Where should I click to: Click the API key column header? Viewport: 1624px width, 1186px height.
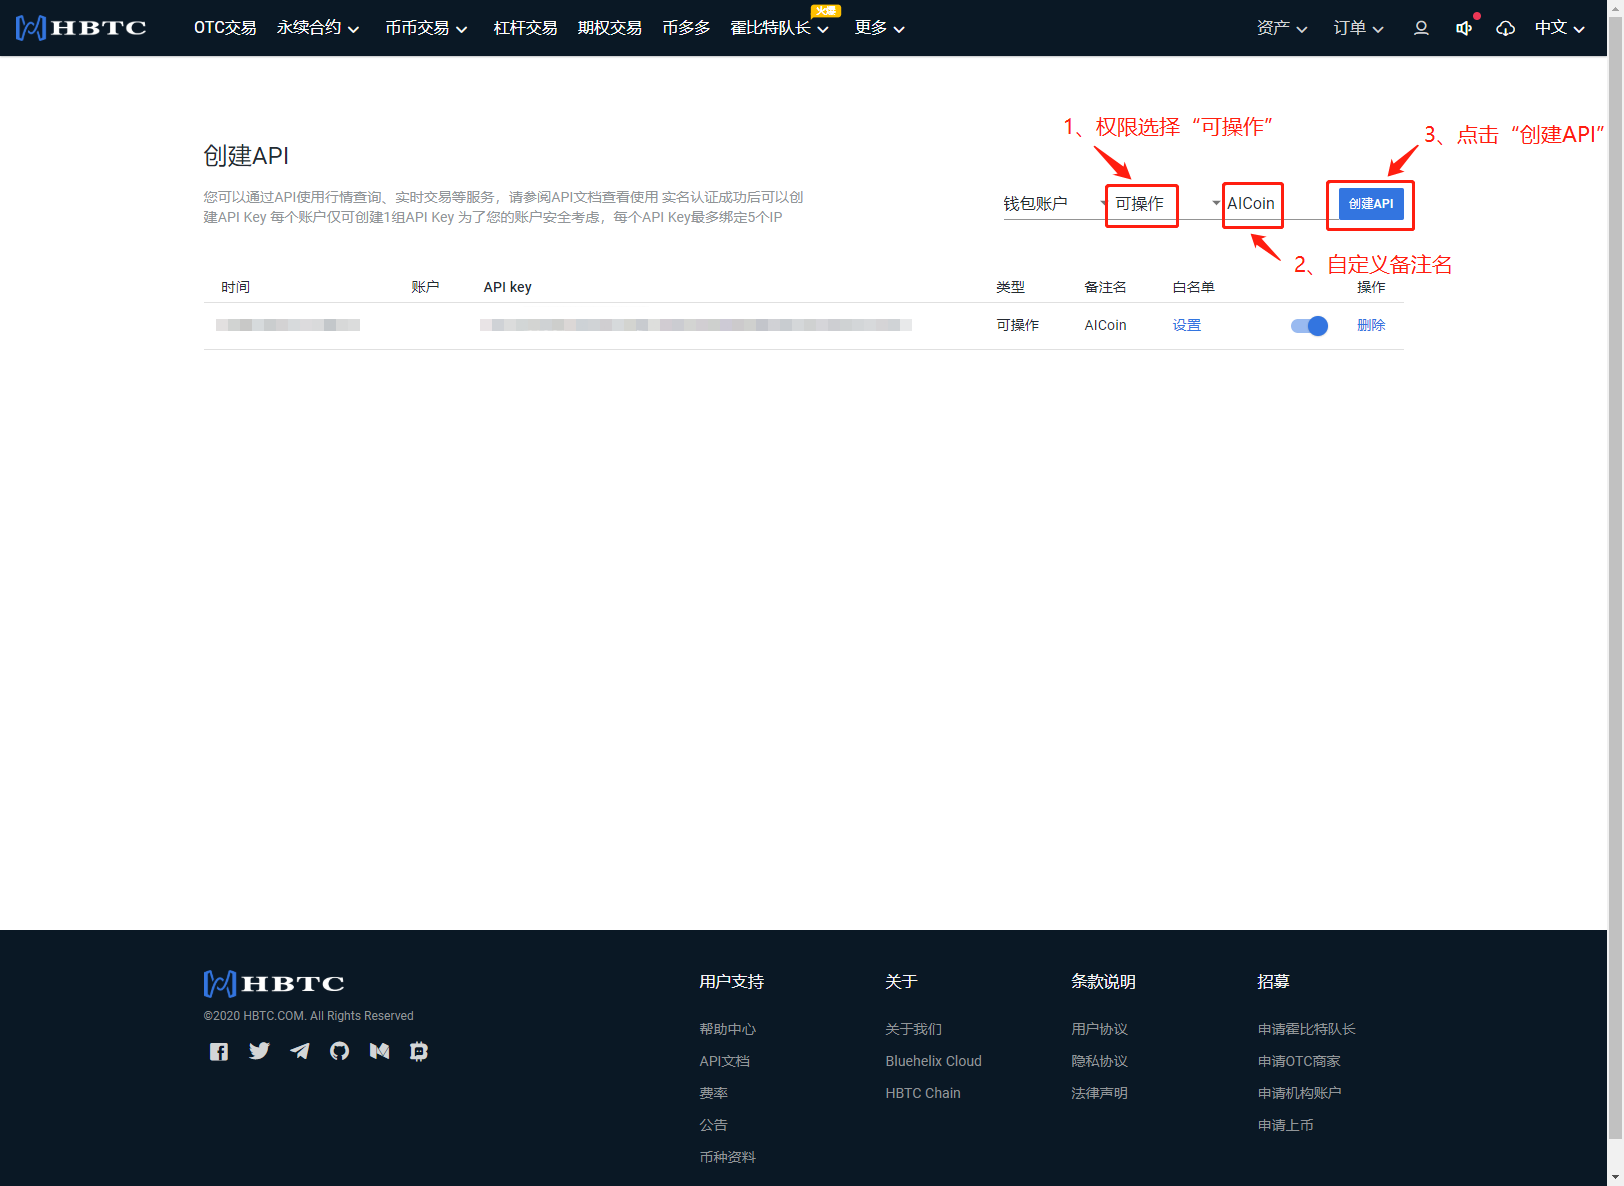click(507, 287)
